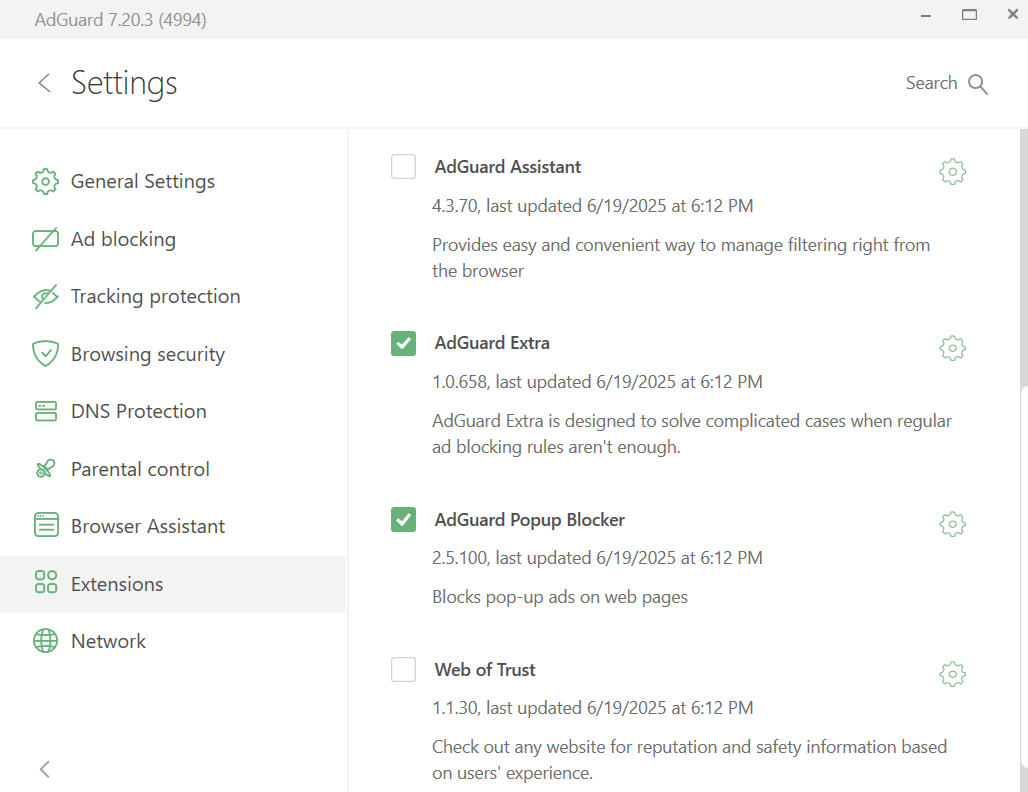Click the DNS Protection server icon
Screen dimensions: 1028x792
[45, 411]
